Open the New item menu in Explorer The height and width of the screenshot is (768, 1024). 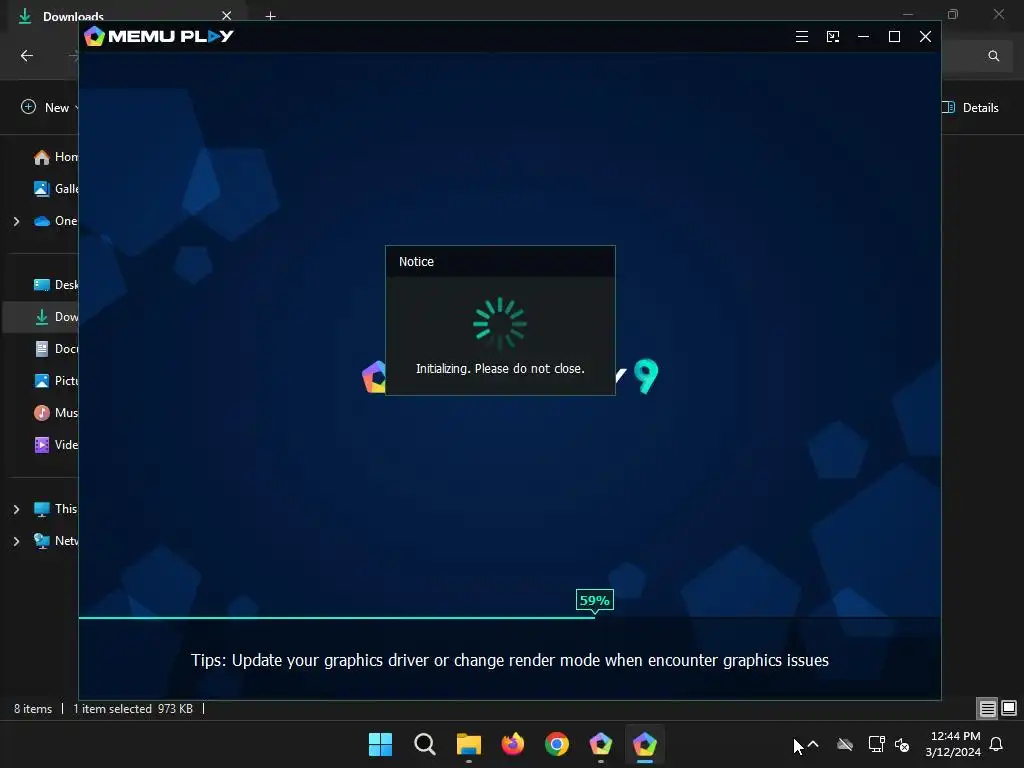[49, 107]
